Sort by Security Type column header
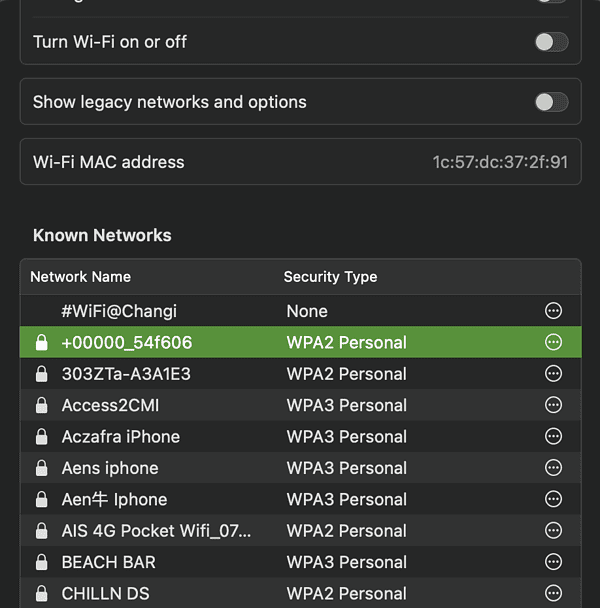The image size is (600, 608). pos(330,277)
